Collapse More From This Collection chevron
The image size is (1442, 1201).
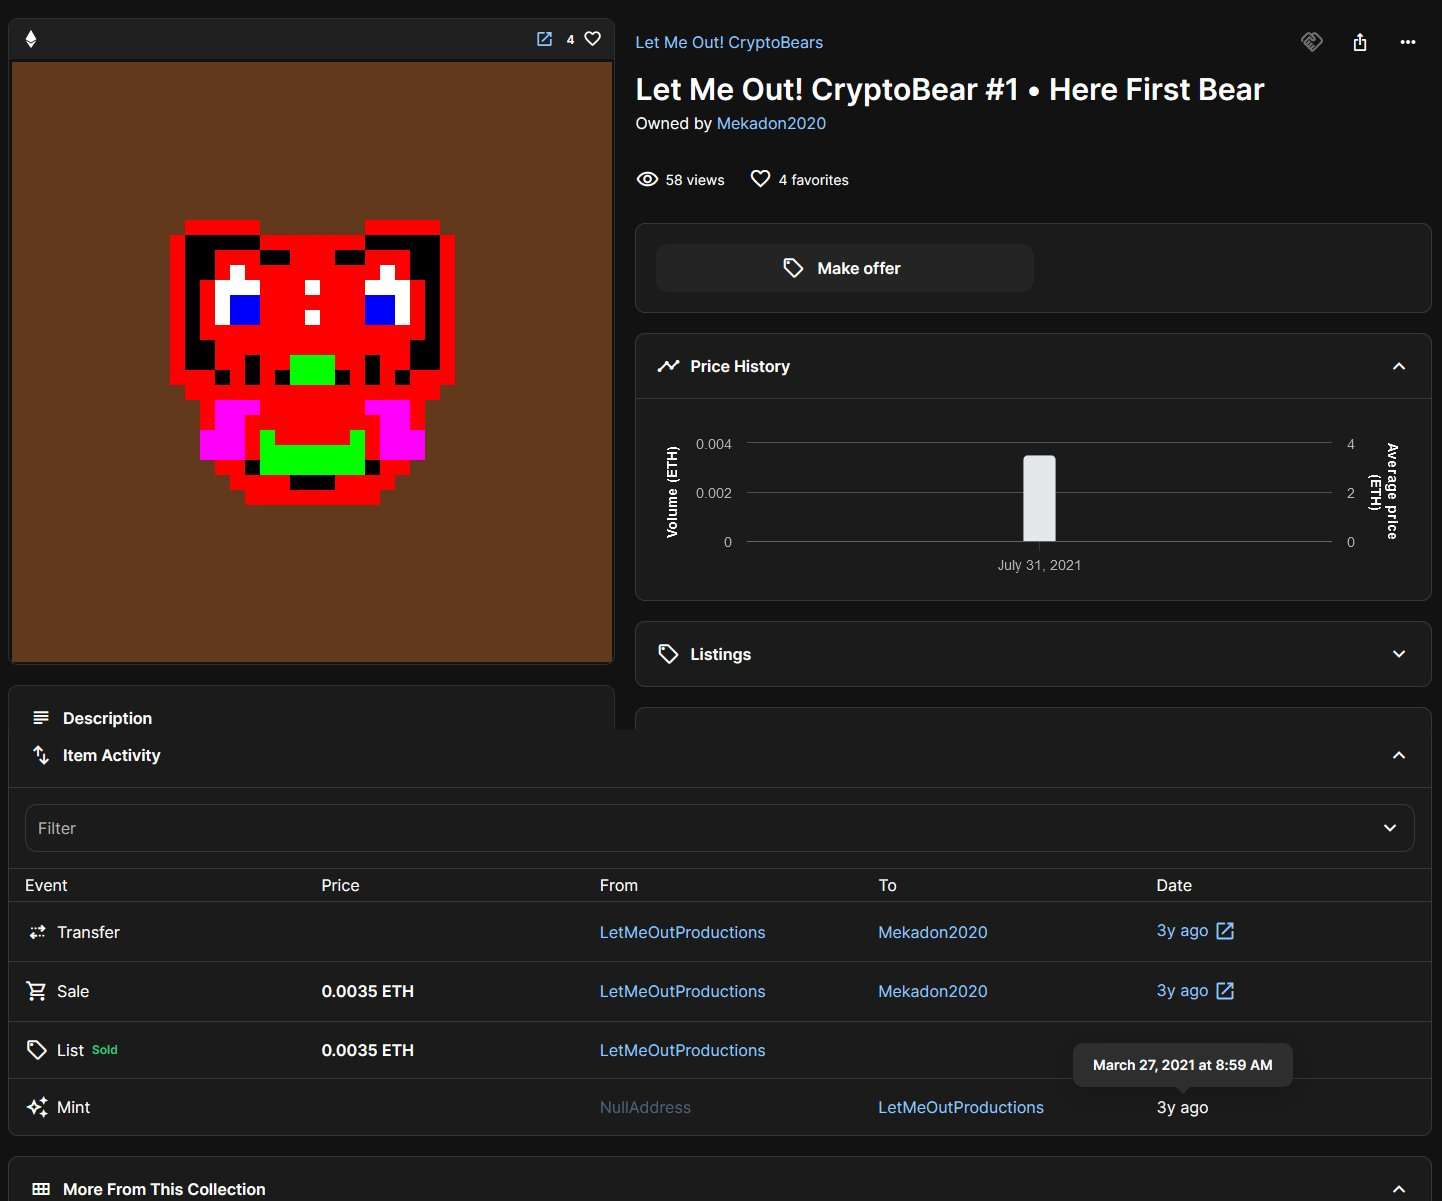pyautogui.click(x=1399, y=1189)
